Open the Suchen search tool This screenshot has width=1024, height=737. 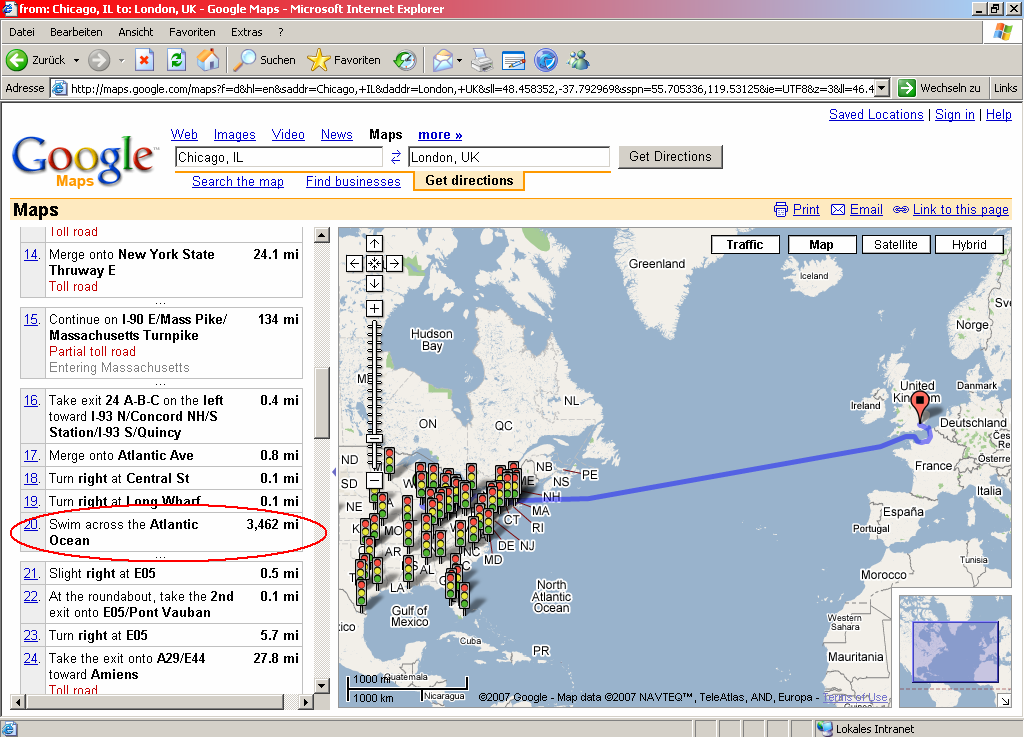264,60
